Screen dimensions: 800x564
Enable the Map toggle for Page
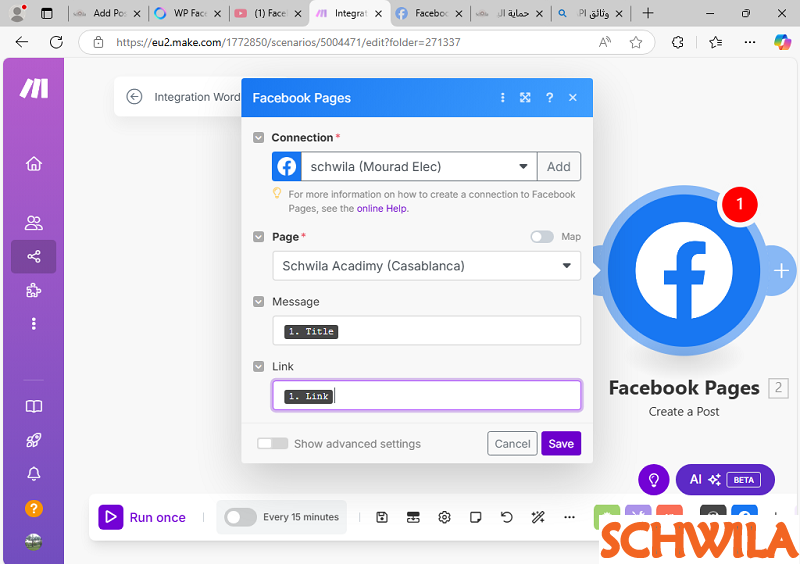tap(542, 237)
